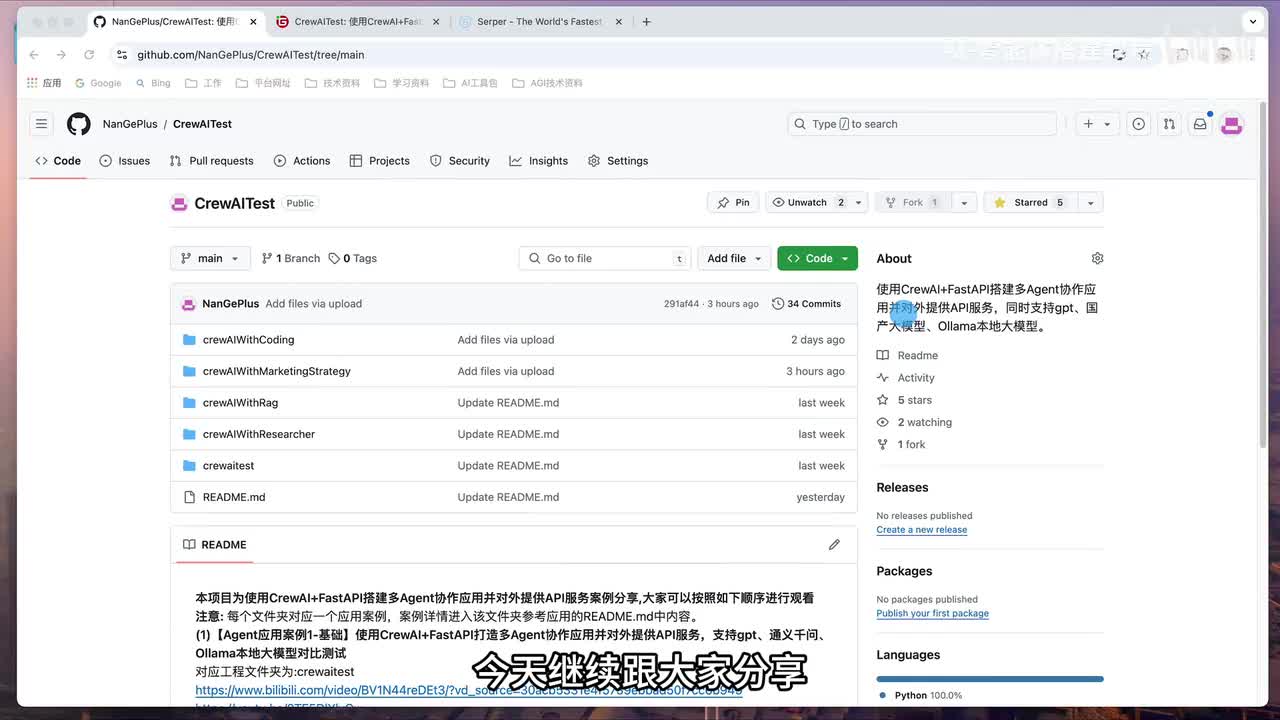This screenshot has width=1280, height=720.
Task: Click the Languages Python progress bar
Action: tap(990, 679)
